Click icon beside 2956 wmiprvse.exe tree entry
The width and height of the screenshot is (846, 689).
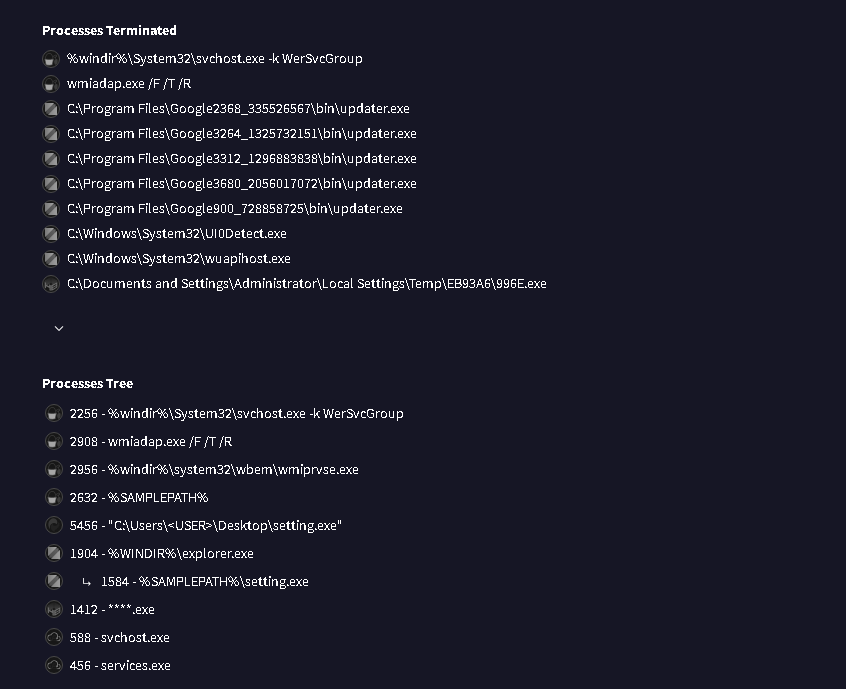(x=53, y=469)
